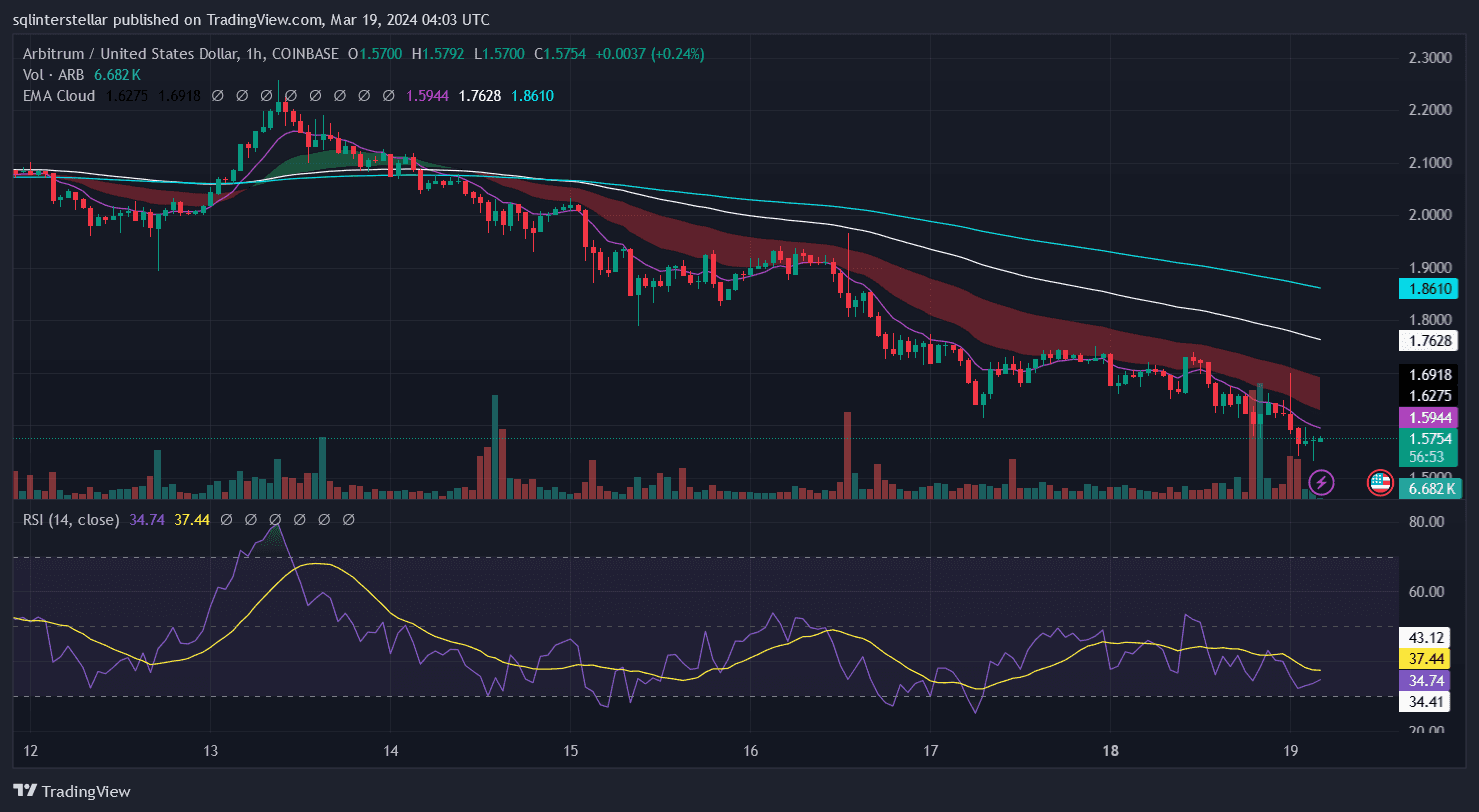The width and height of the screenshot is (1479, 812).
Task: Click the 2.3000 price scale label
Action: point(1430,58)
